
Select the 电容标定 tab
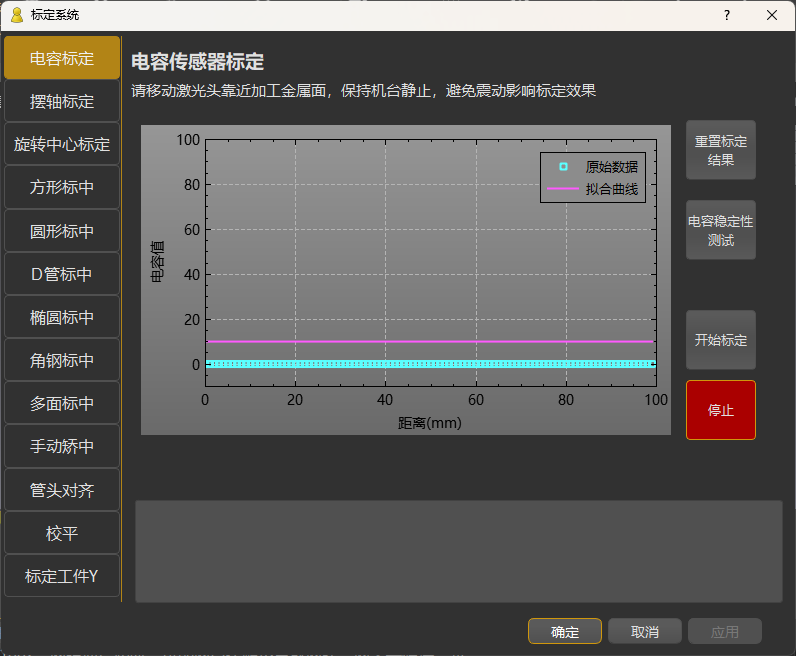tap(62, 58)
